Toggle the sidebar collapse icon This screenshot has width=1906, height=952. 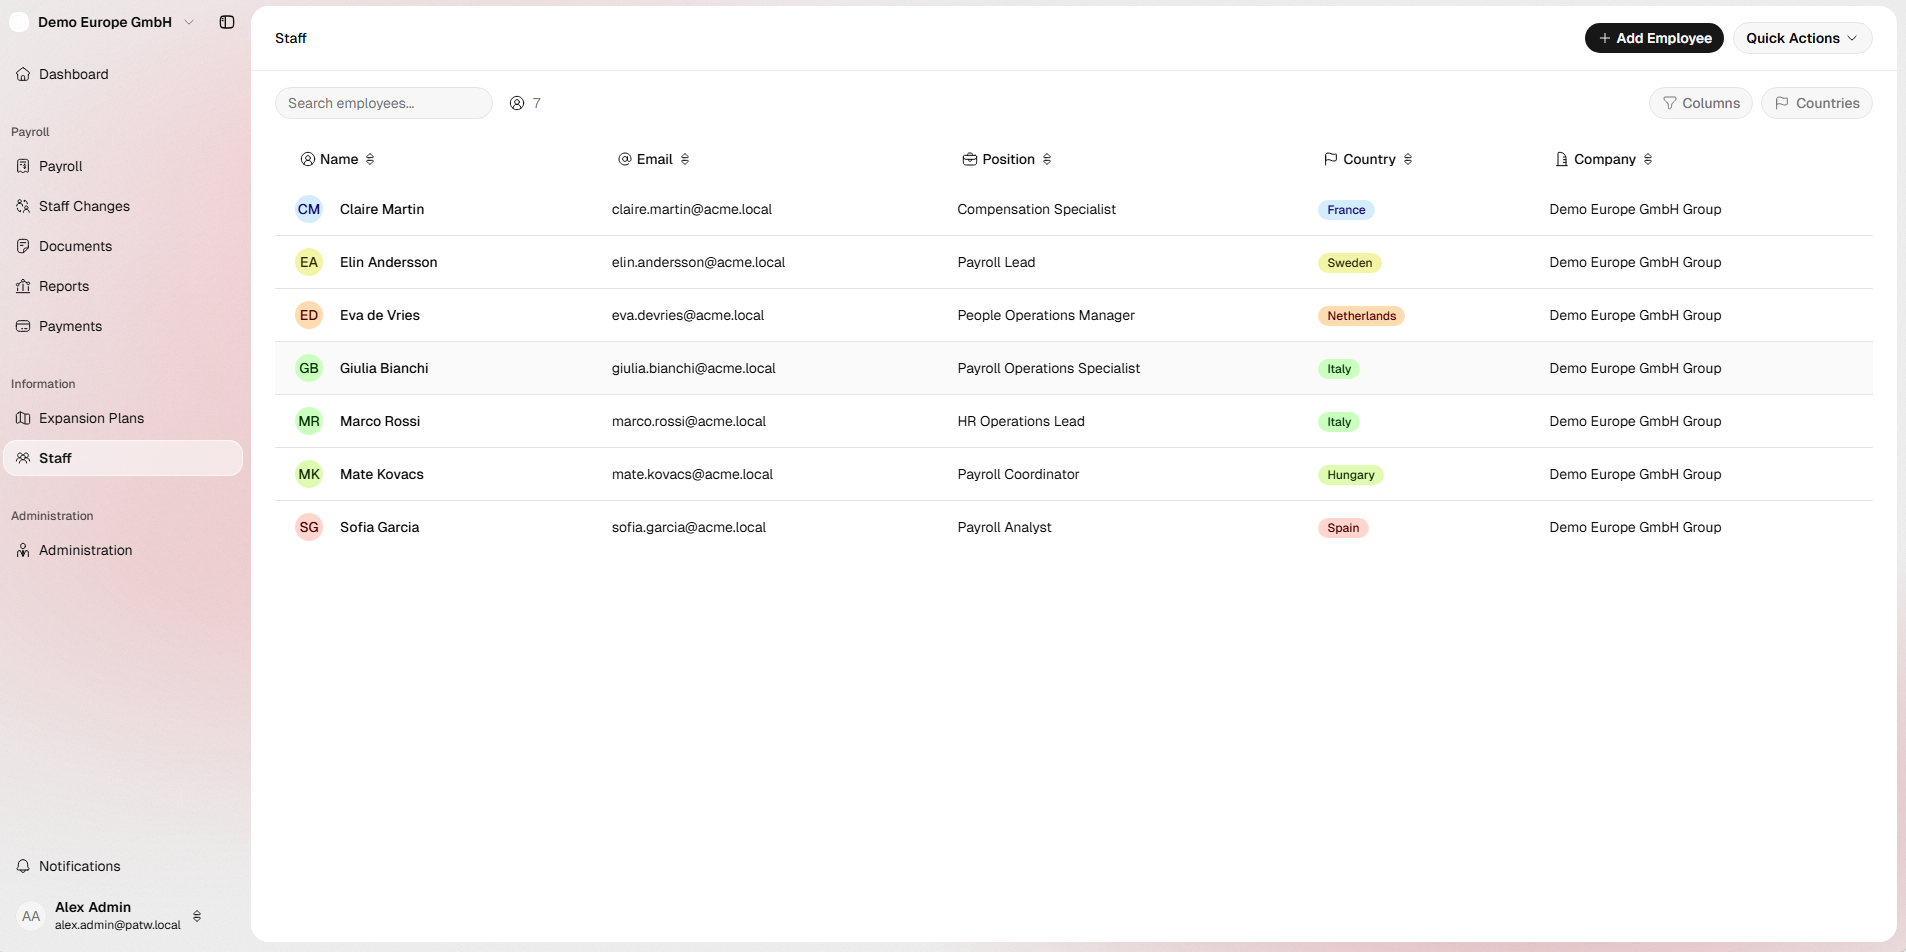(227, 22)
